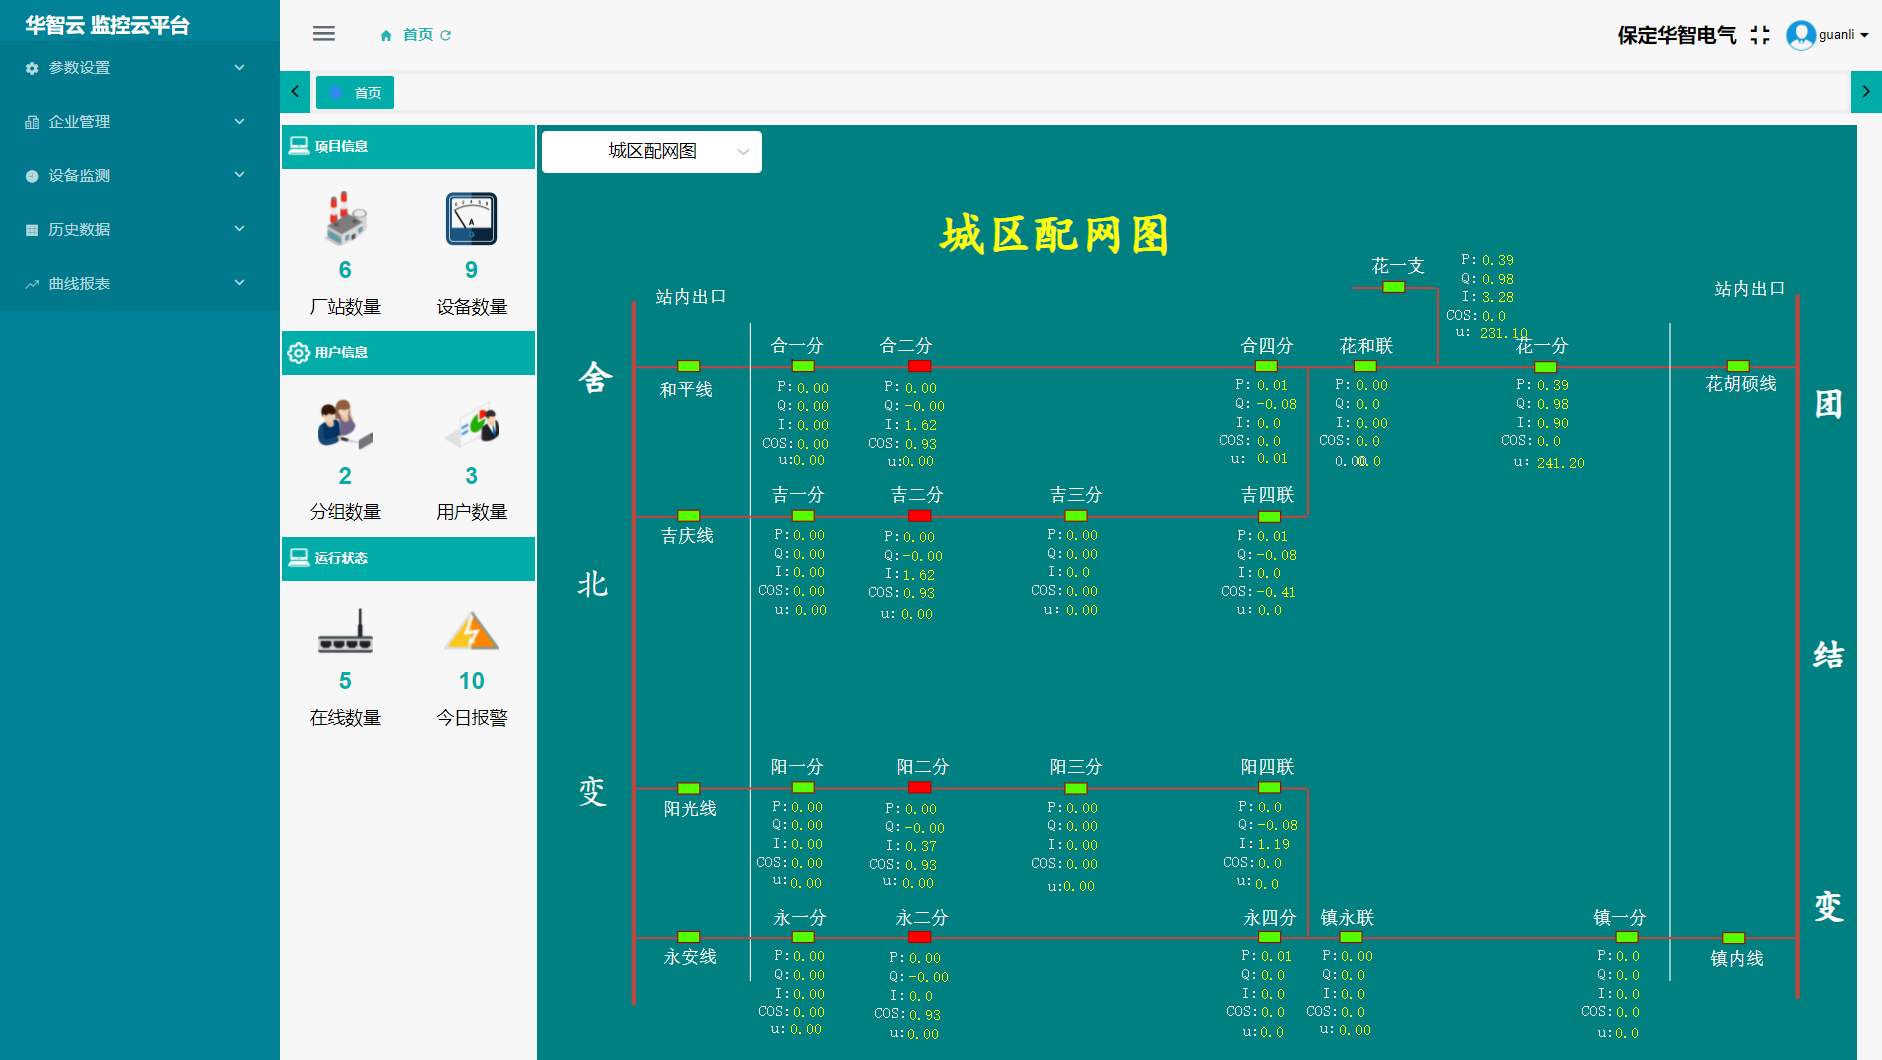1882x1060 pixels.
Task: Click the meter icon for 设备数量
Action: pyautogui.click(x=471, y=219)
